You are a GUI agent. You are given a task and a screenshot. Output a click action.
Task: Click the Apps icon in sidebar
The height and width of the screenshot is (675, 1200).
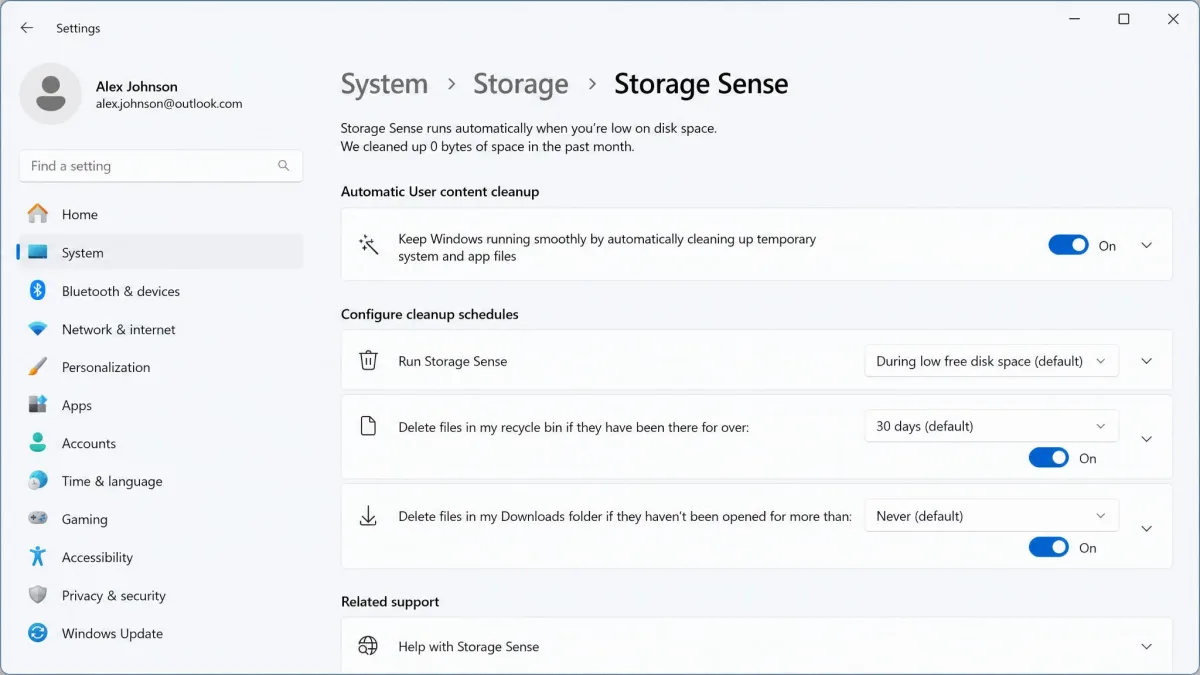38,405
